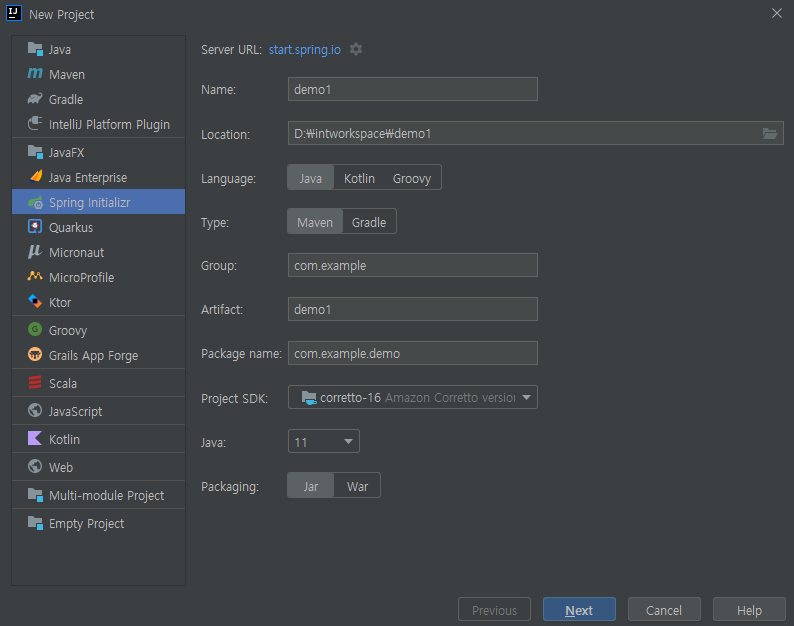Click the JavaScript globe icon
This screenshot has width=794, height=626.
(35, 410)
